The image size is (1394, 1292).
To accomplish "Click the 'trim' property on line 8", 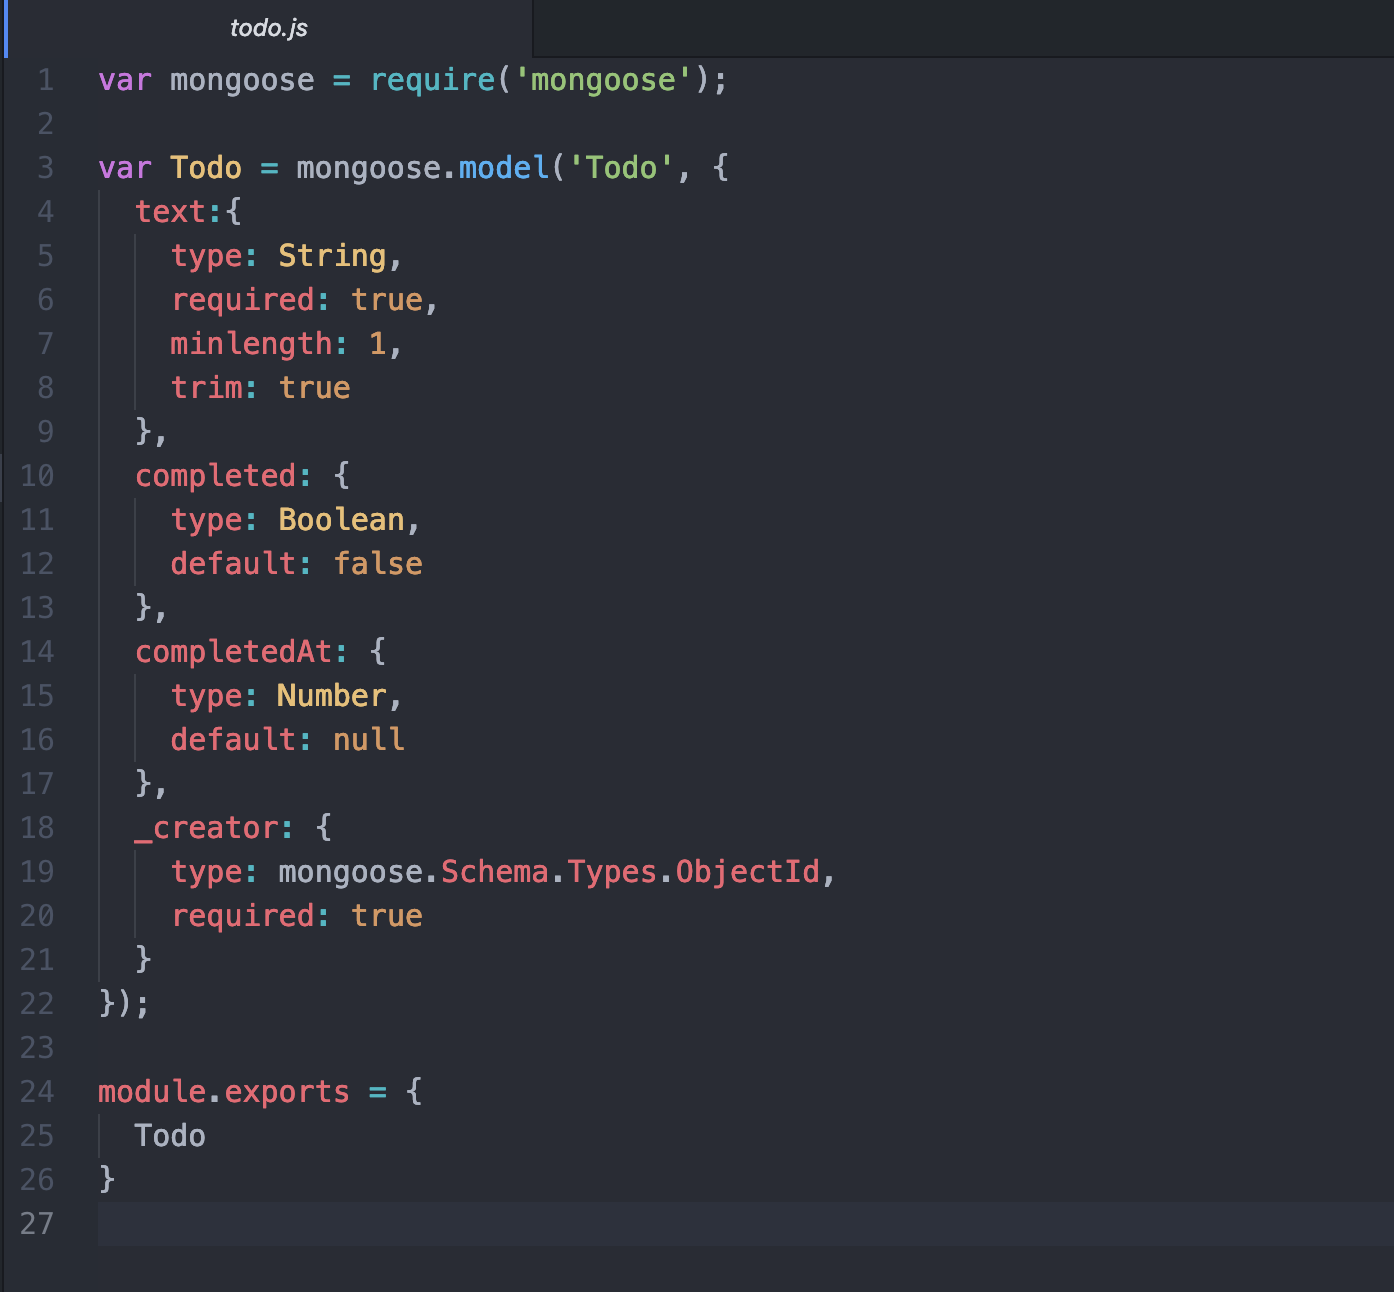I will (206, 387).
